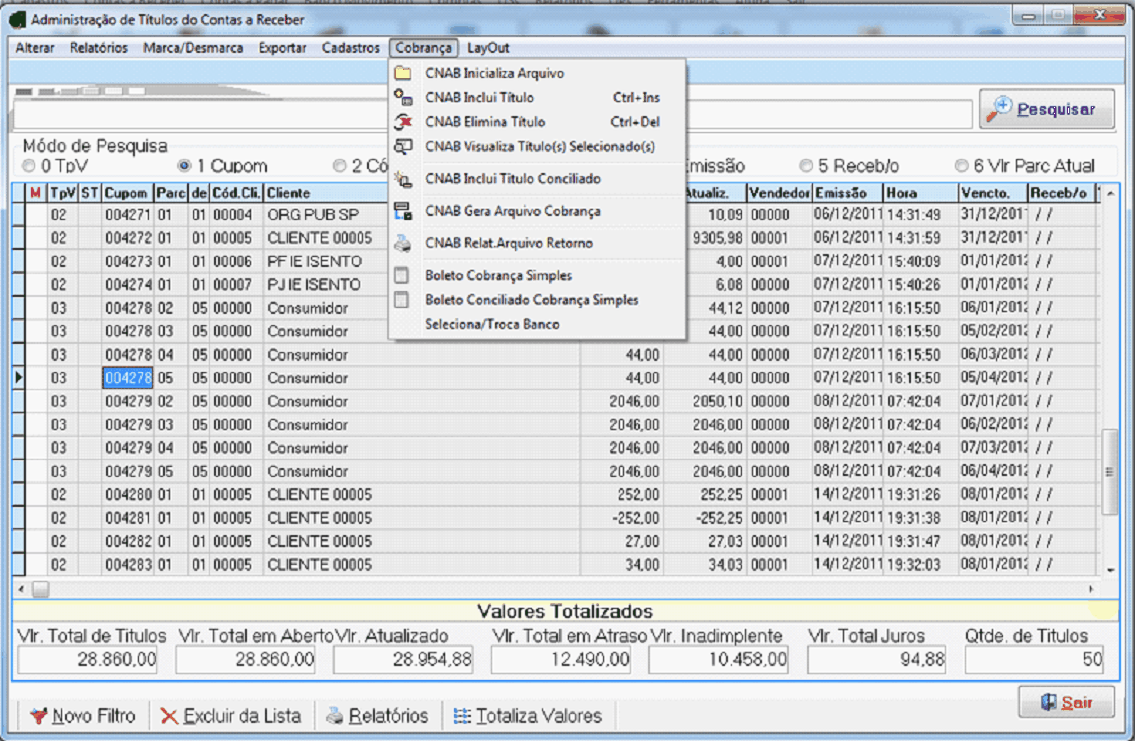
Task: Click the CNAB Inclui Título Conciliado icon
Action: point(403,179)
